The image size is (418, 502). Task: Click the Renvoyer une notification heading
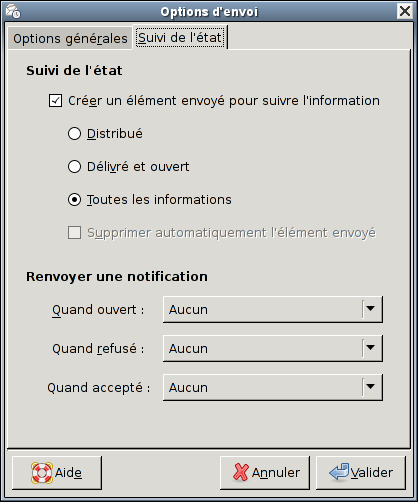pos(117,277)
